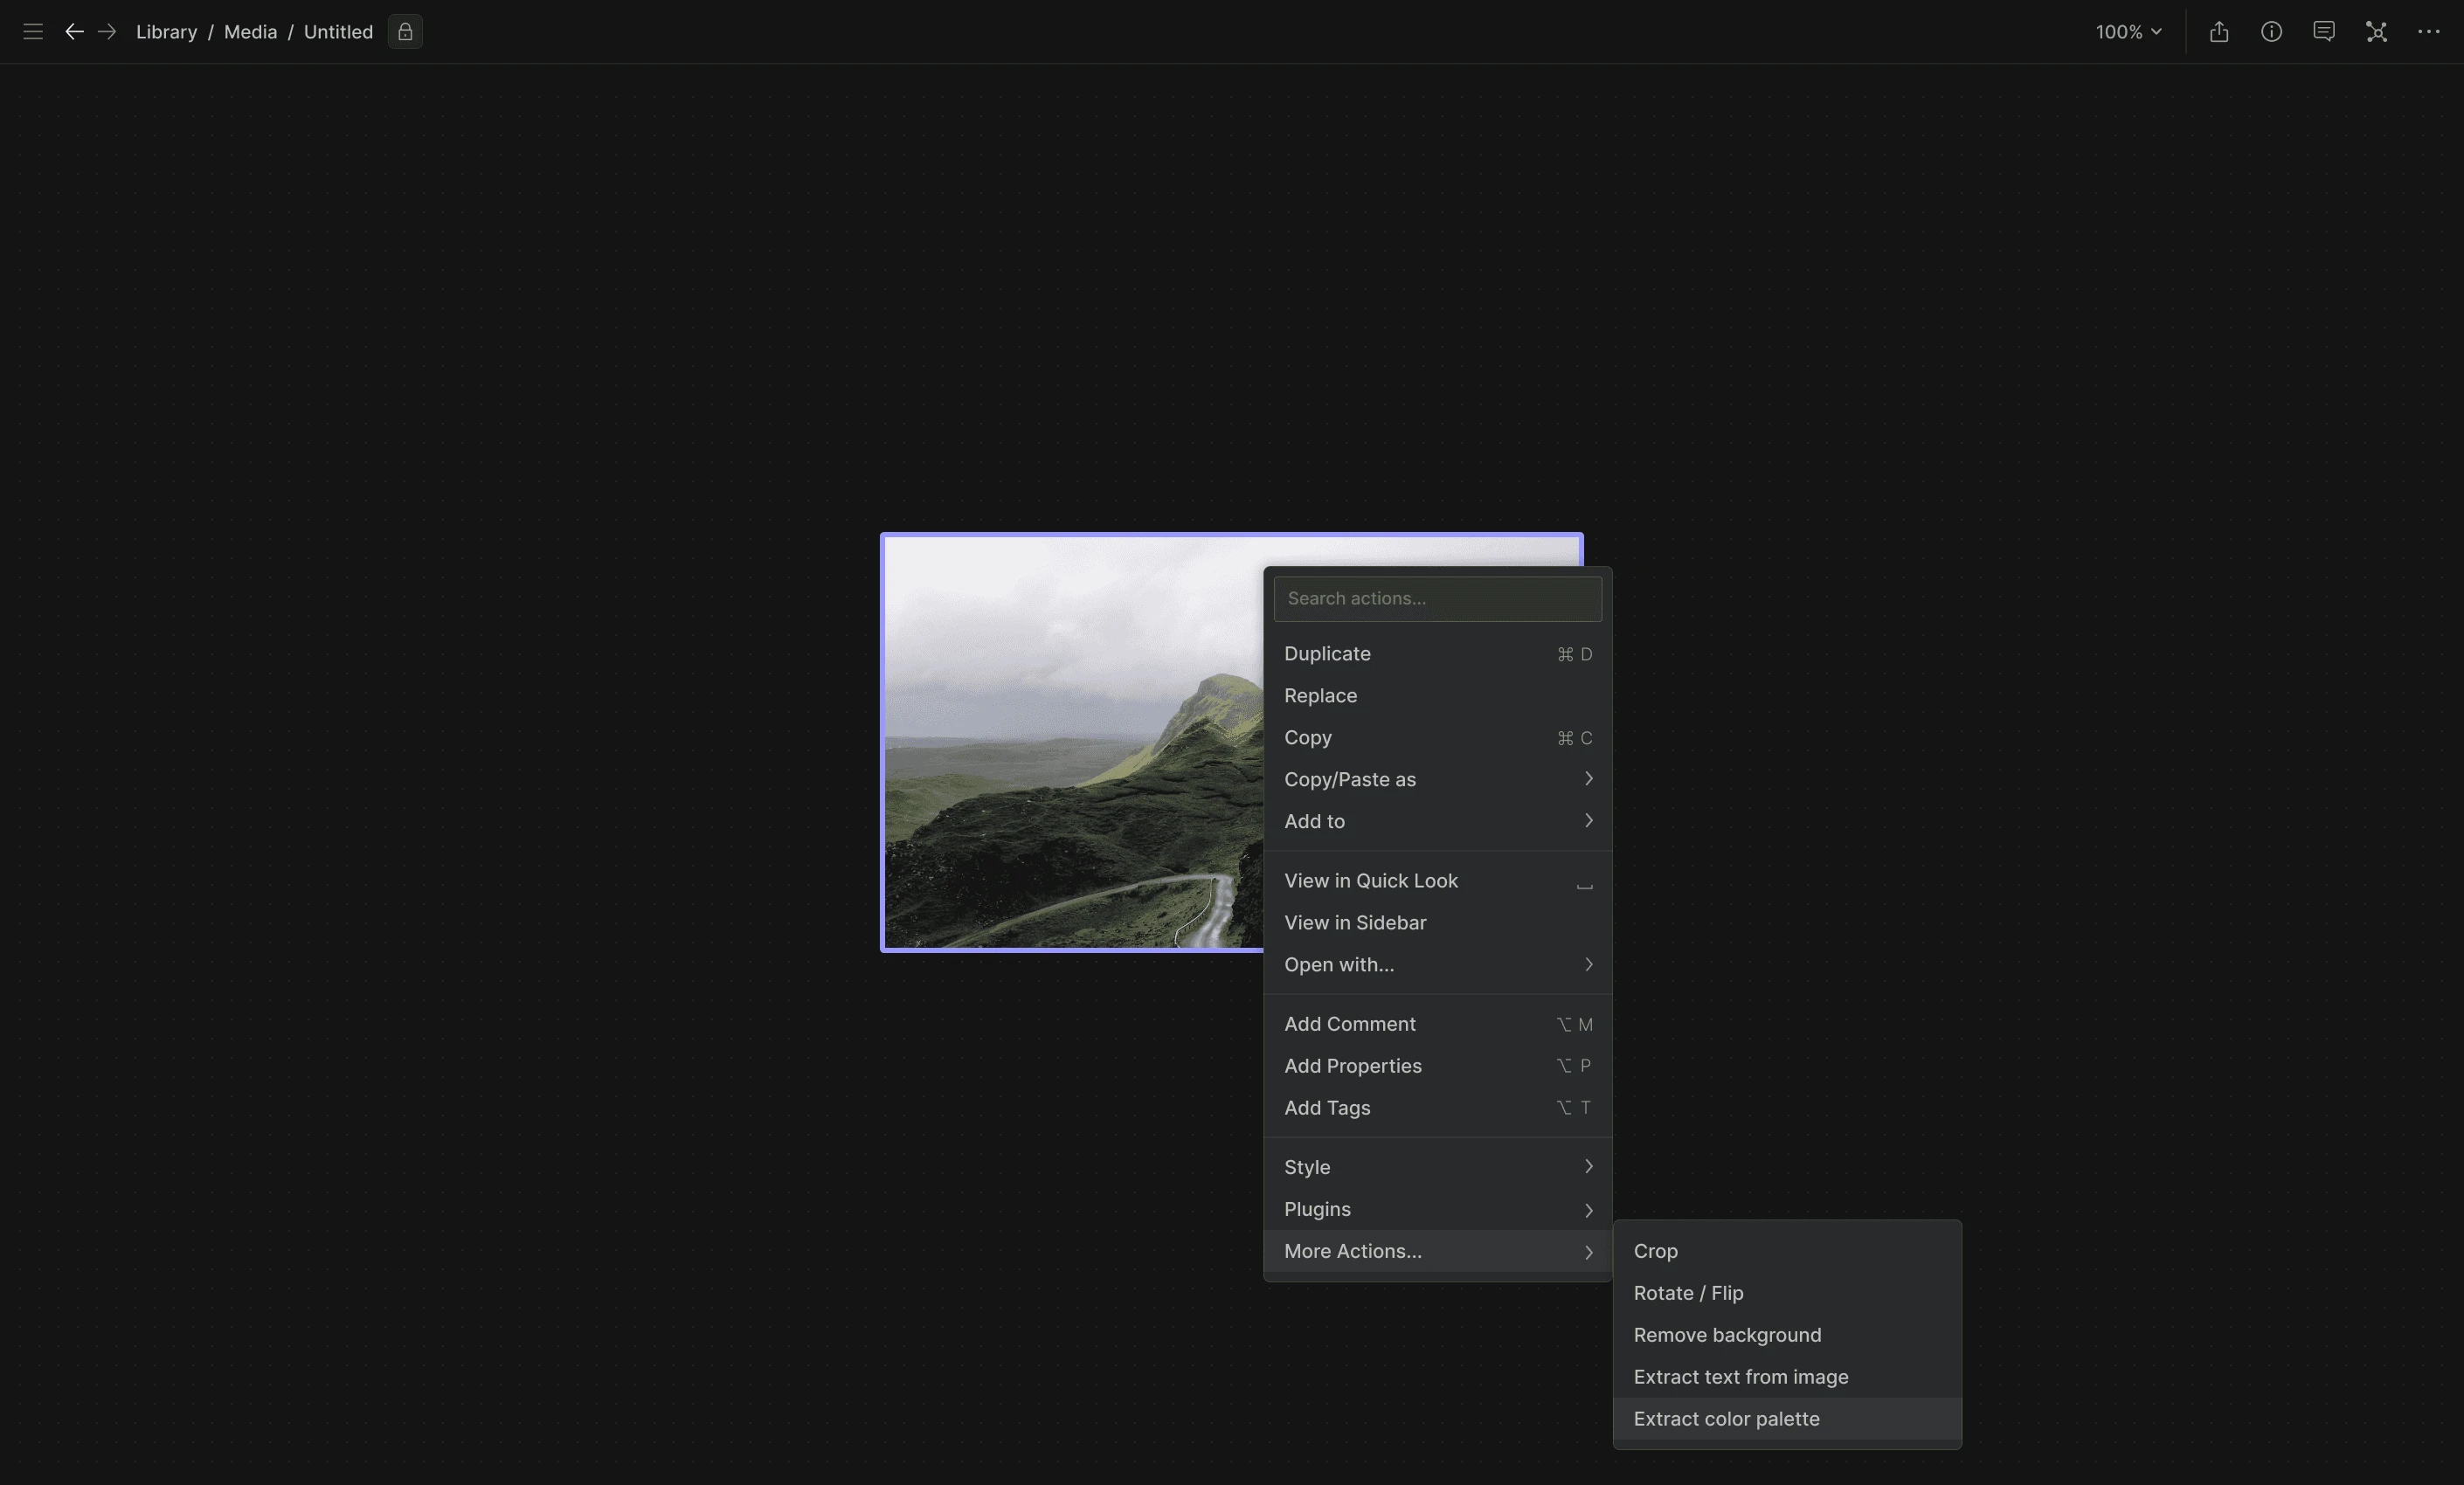This screenshot has width=2464, height=1485.
Task: Expand the Plugins submenu
Action: pyautogui.click(x=1437, y=1209)
